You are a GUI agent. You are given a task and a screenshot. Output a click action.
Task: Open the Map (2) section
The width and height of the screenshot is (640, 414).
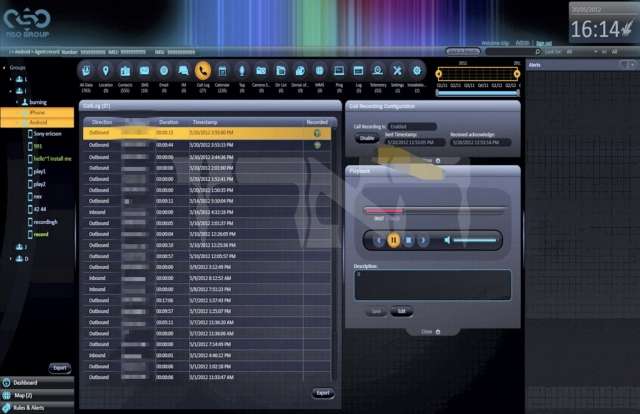click(37, 395)
